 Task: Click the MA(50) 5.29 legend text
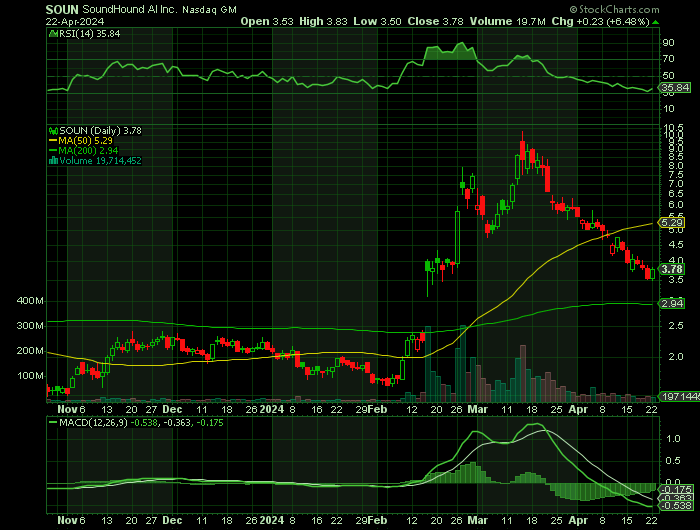pos(85,141)
